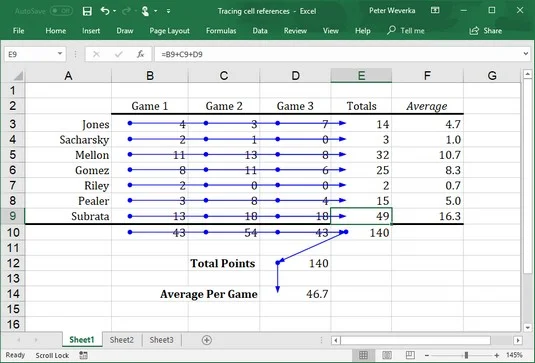Click the Redo arrow icon
This screenshot has height=363, width=535.
tap(126, 11)
